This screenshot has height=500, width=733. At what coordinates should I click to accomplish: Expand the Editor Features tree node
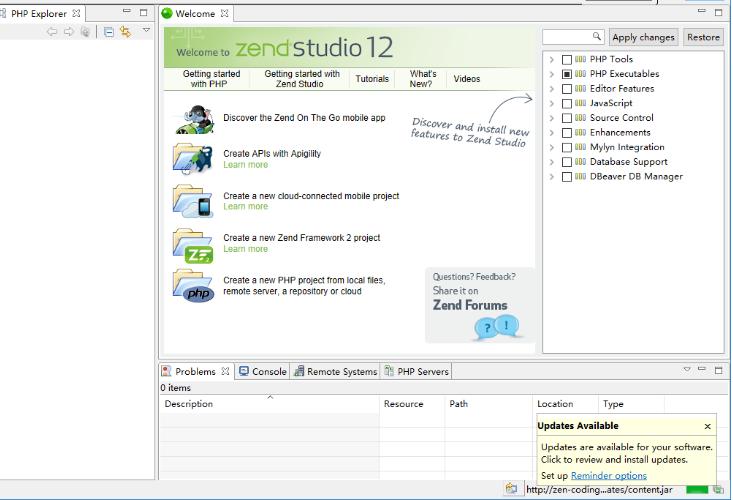[x=552, y=89]
